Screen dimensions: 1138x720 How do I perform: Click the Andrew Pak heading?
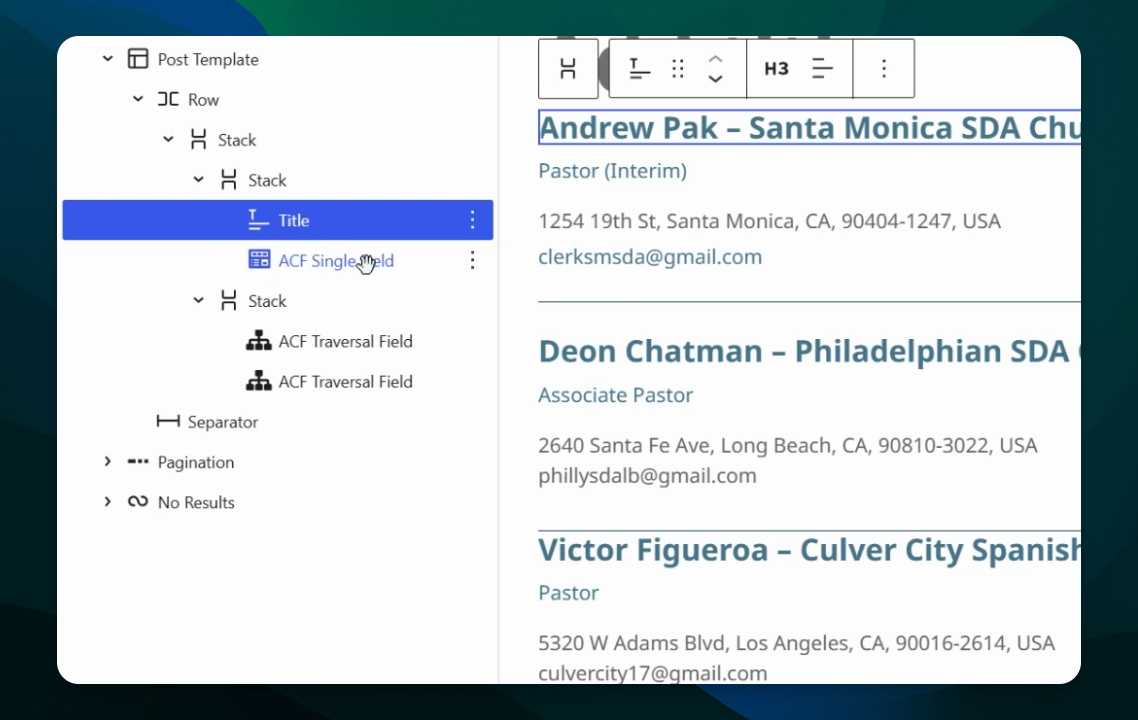[809, 128]
